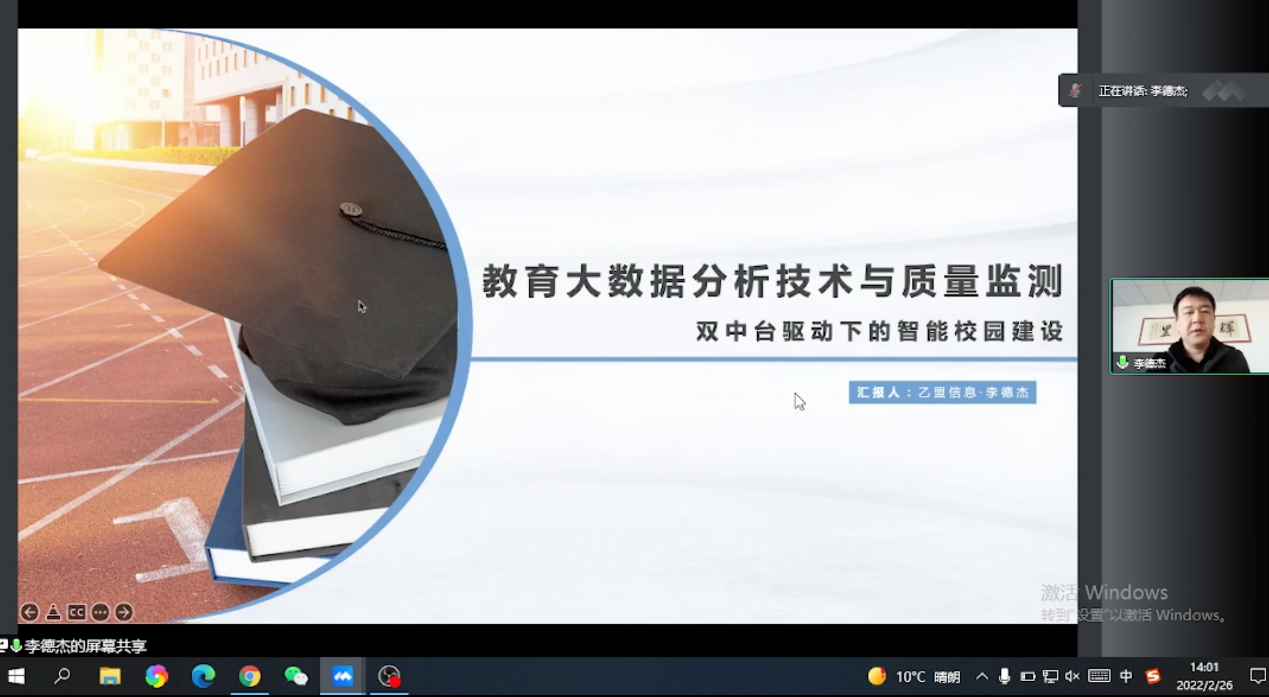Click the 10°C 晴朗 weather text

click(x=928, y=677)
